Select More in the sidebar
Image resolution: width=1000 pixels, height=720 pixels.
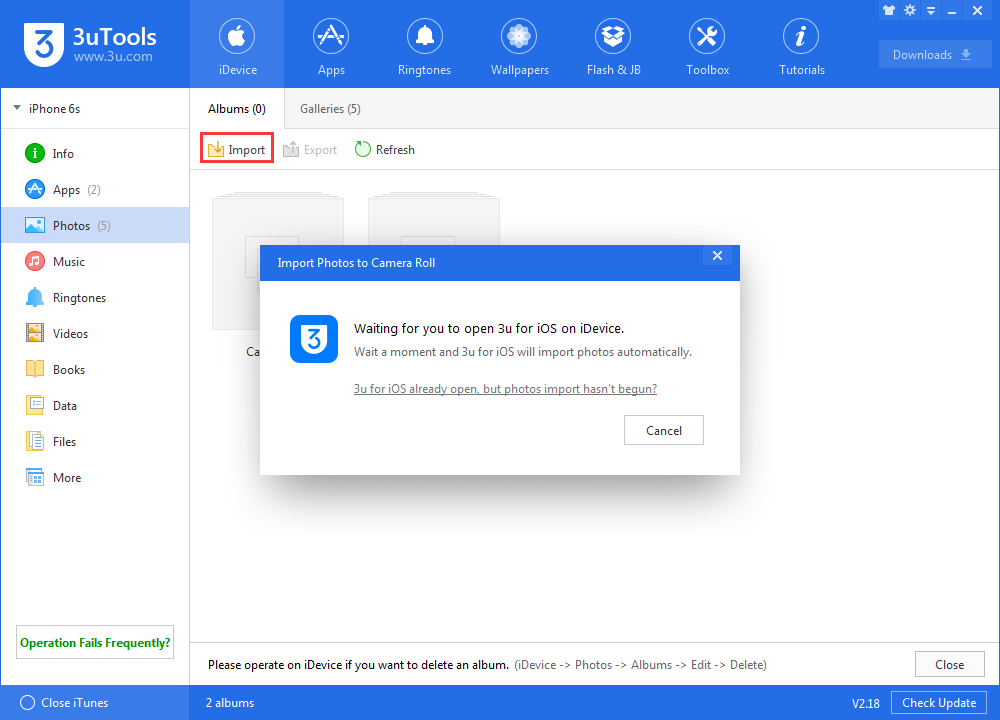pyautogui.click(x=95, y=478)
